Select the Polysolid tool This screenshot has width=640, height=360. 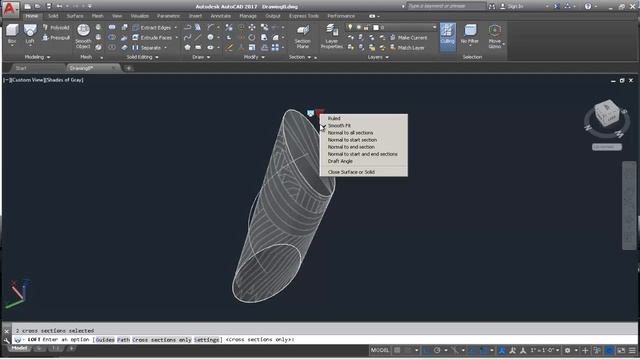56,28
